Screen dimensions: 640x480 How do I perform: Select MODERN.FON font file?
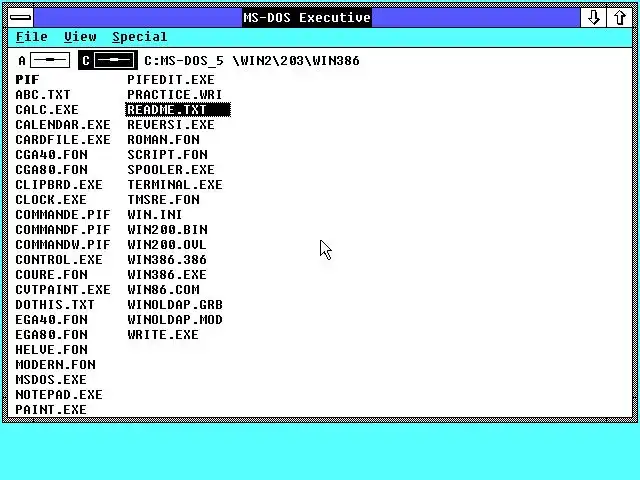tap(56, 364)
